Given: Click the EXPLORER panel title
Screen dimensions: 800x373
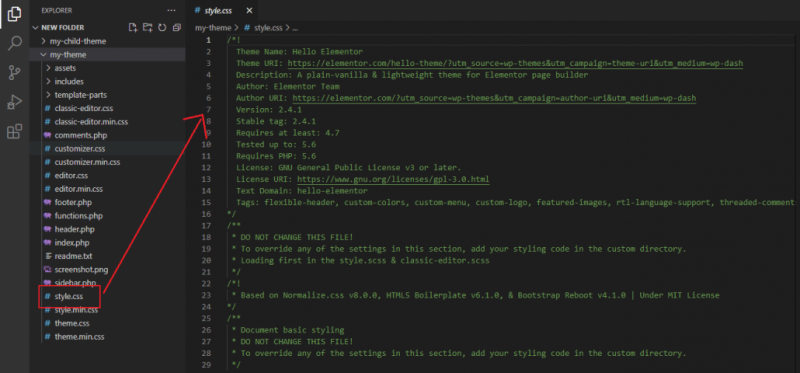Looking at the screenshot, I should 57,10.
